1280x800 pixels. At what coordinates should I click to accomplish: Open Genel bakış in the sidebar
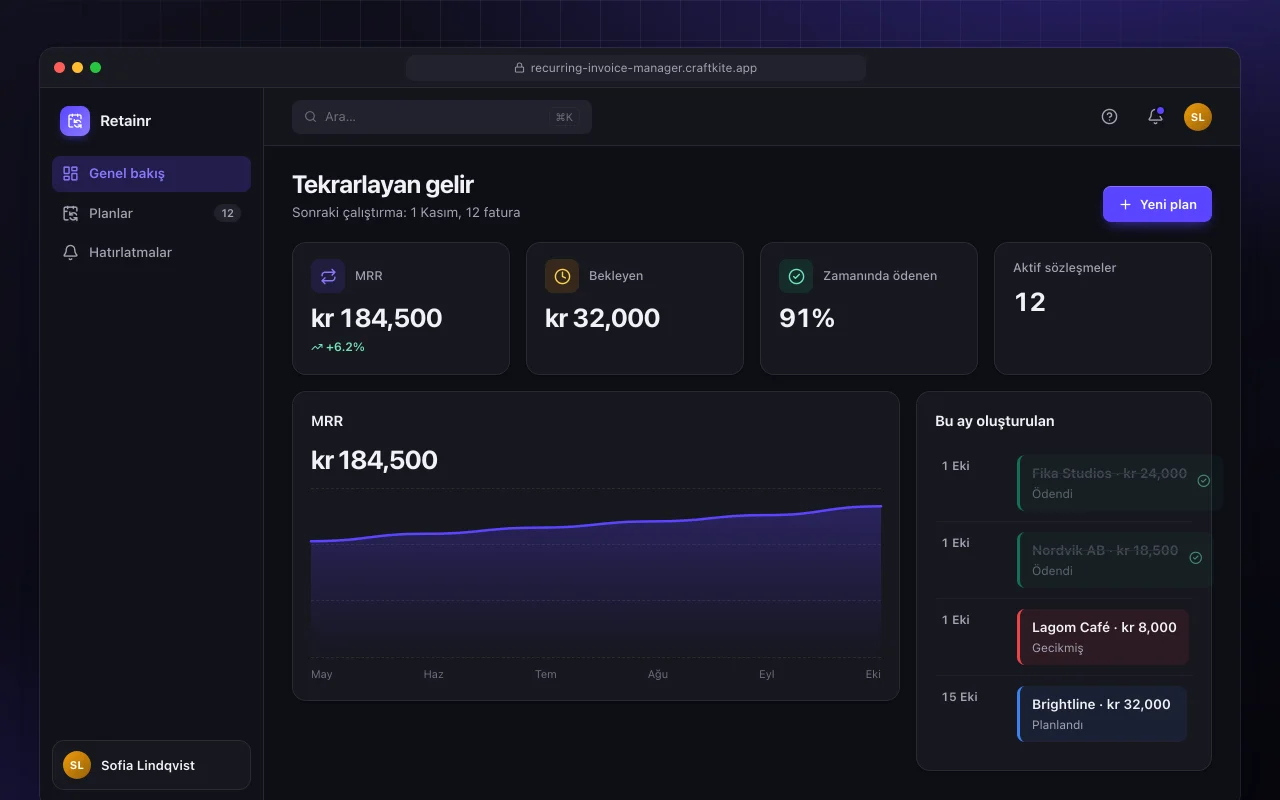pyautogui.click(x=151, y=173)
